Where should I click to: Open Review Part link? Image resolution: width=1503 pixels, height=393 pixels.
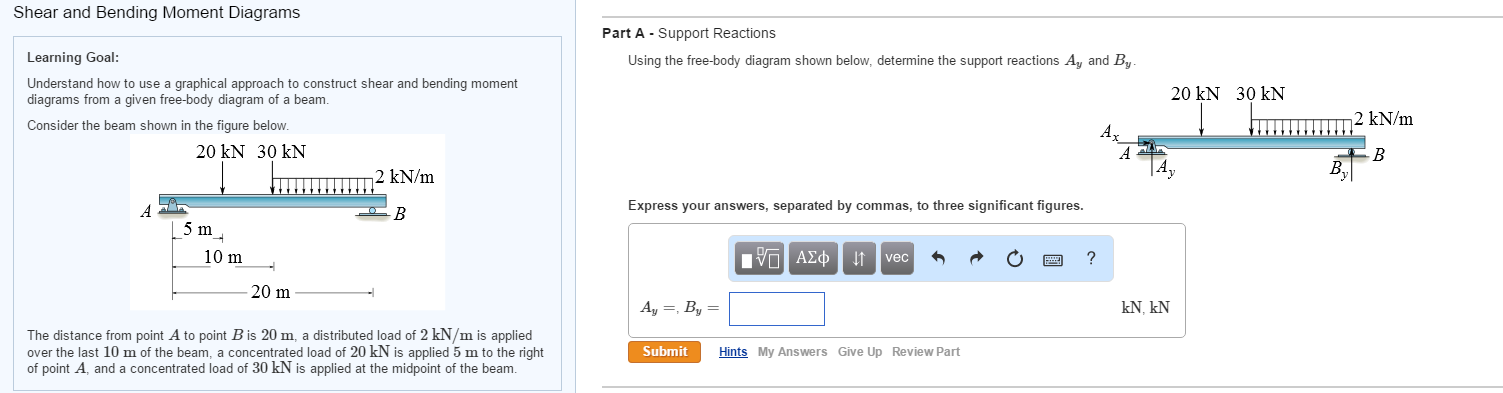point(926,352)
